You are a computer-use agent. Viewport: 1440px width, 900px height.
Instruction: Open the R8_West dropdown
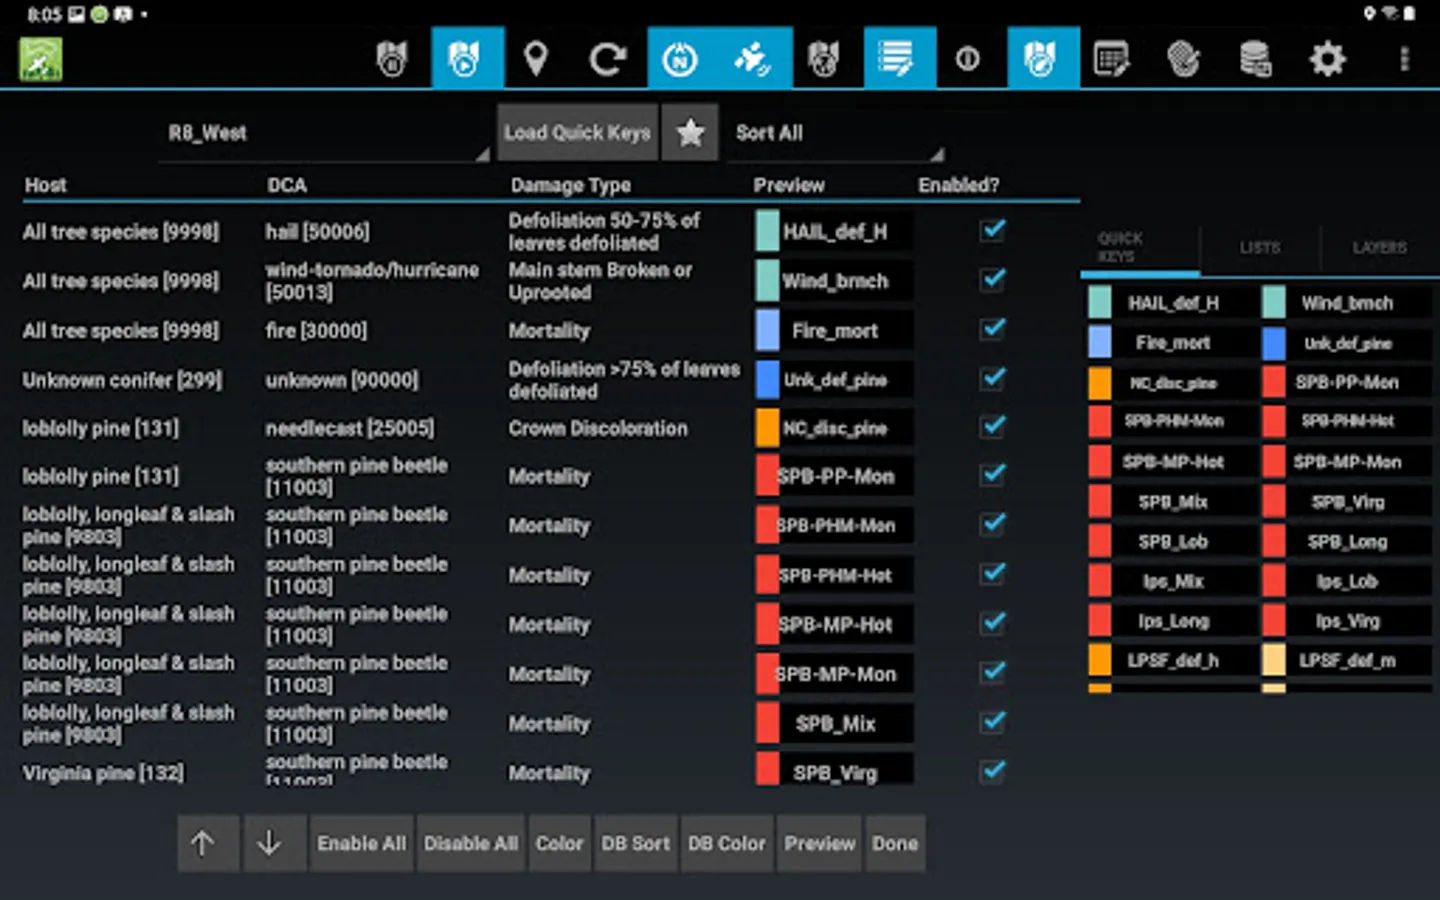[320, 132]
